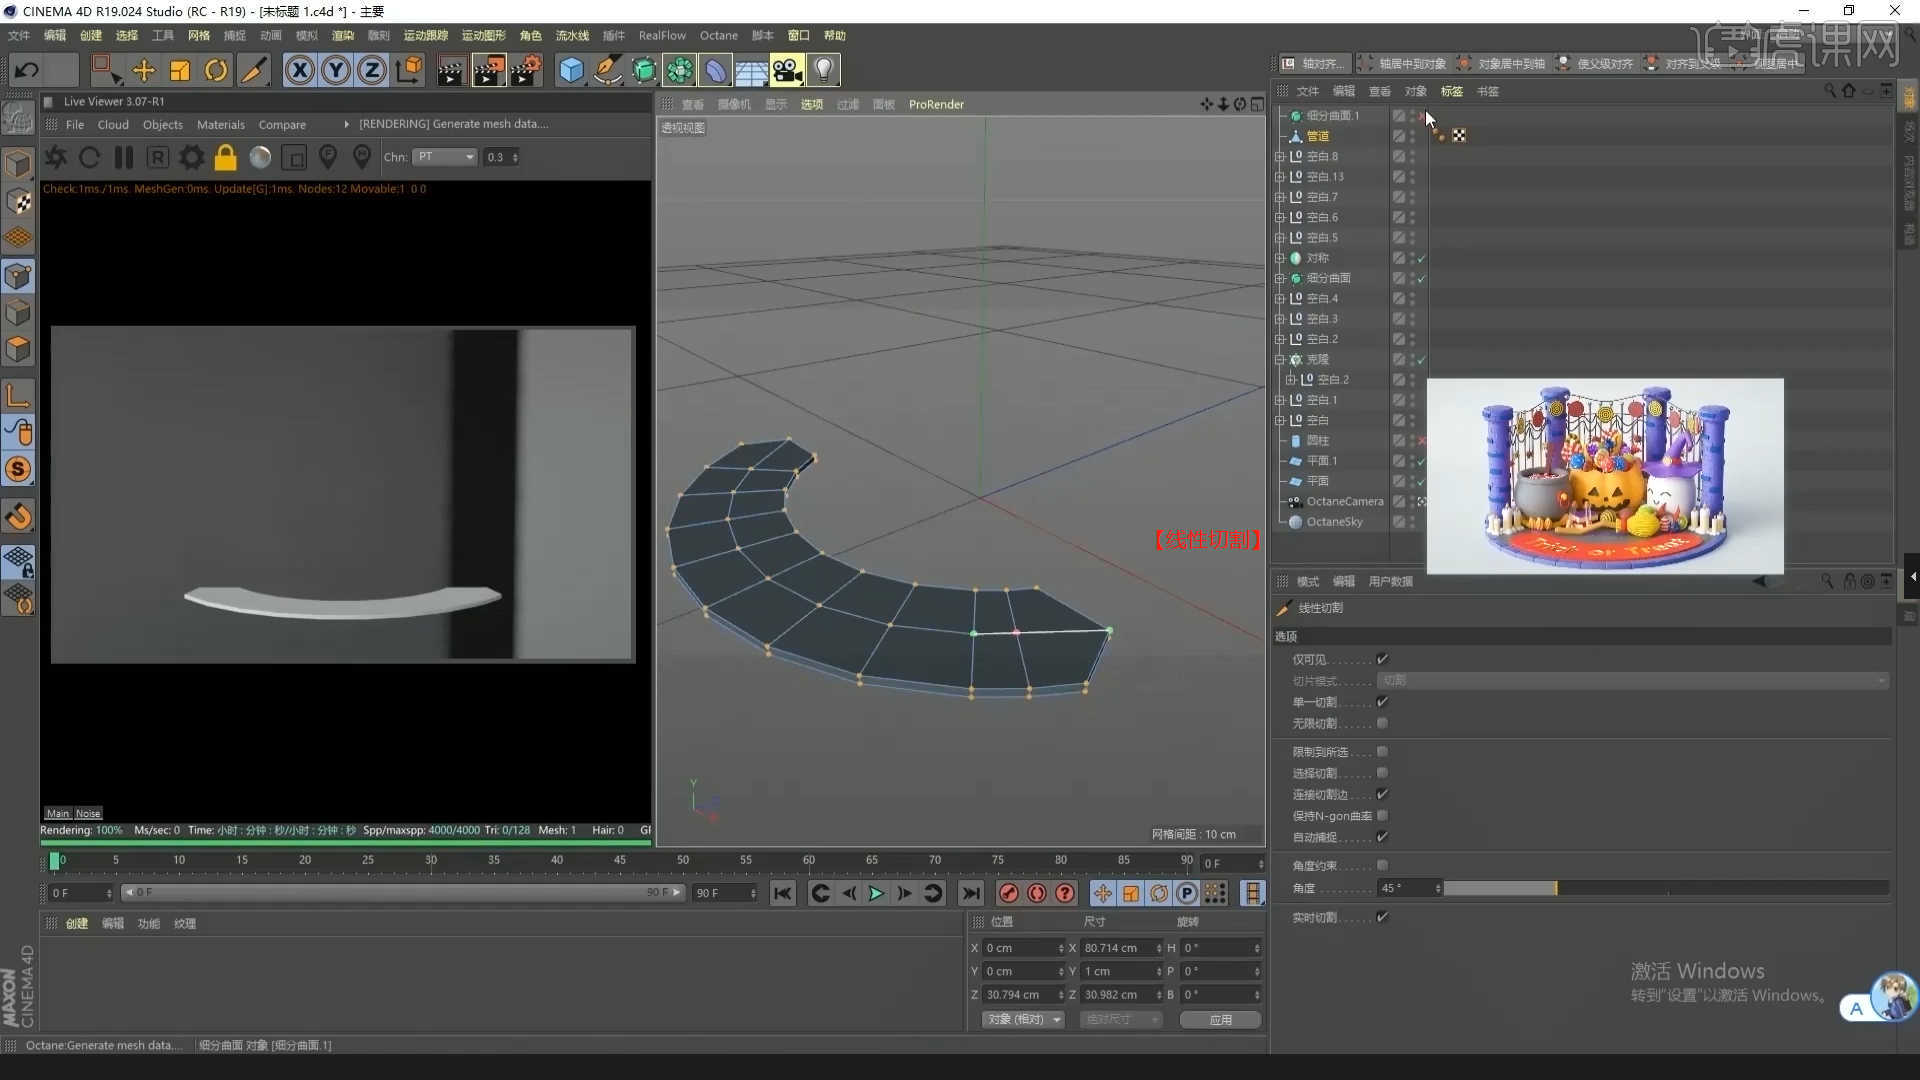Open the RealFlow menu

pyautogui.click(x=662, y=35)
